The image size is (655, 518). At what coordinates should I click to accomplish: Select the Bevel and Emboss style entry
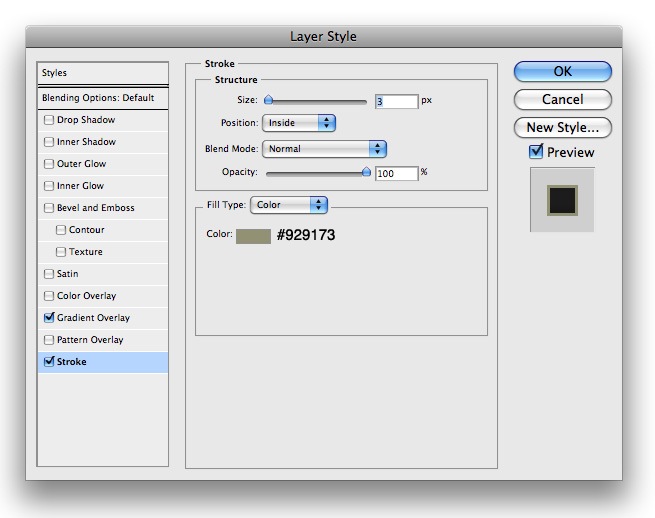tap(95, 208)
